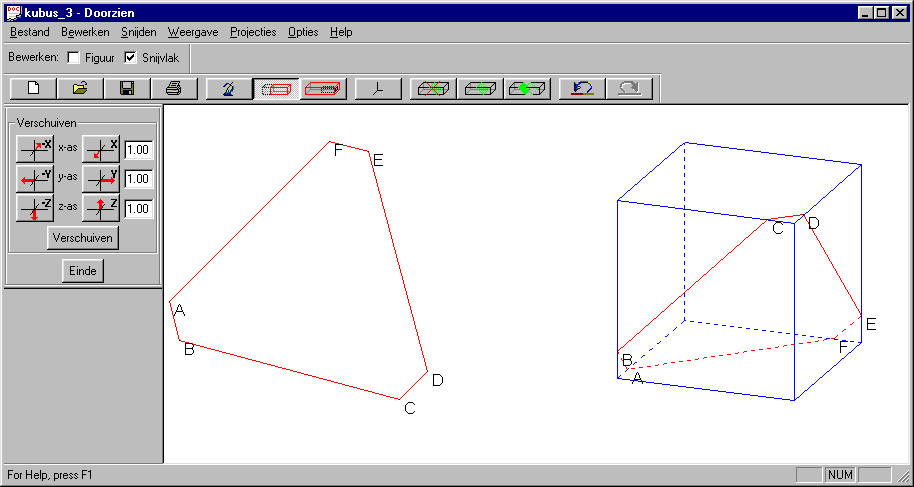Click the z-as label in Verschuiven panel
The width and height of the screenshot is (914, 487).
pyautogui.click(x=68, y=206)
